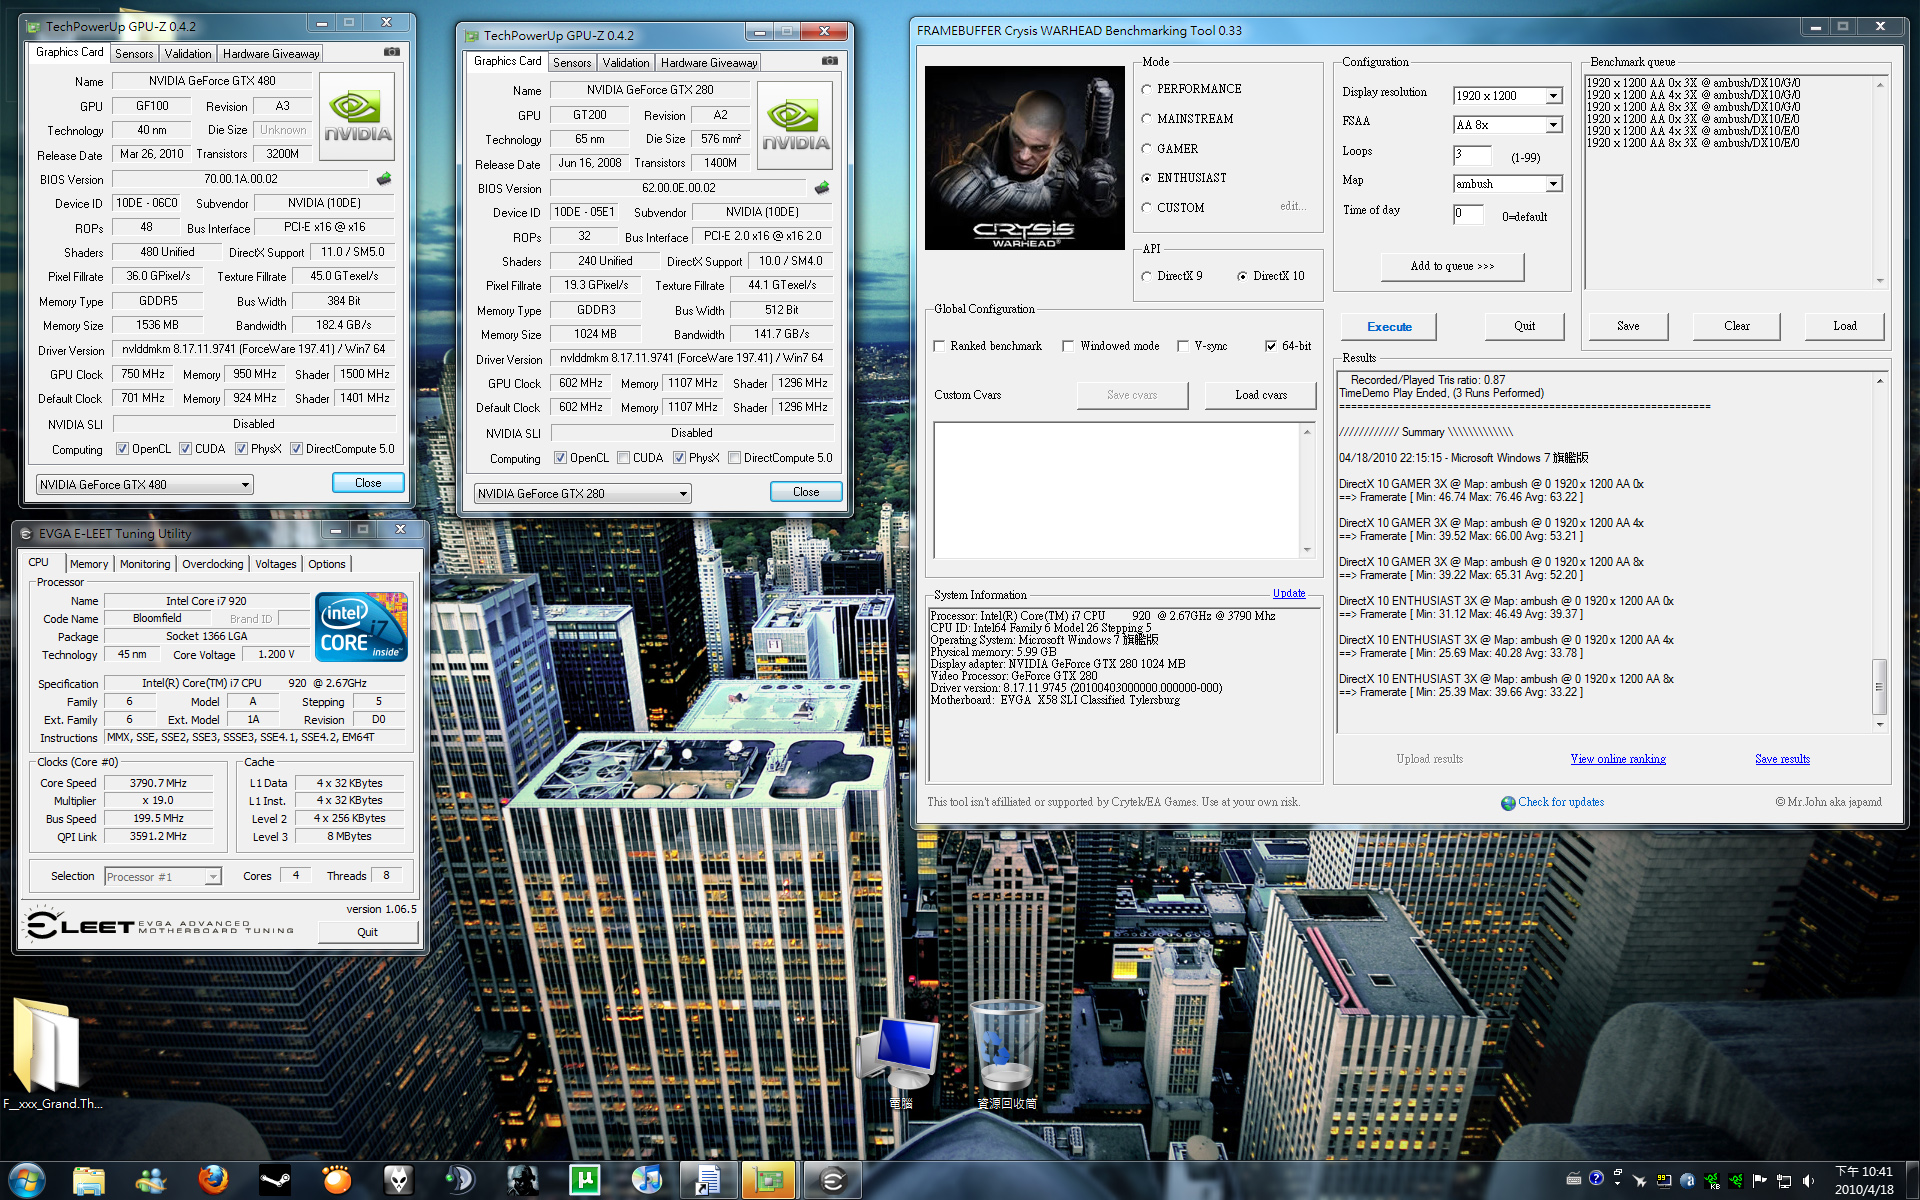
Task: Click the NVIDIA logo in GTX 480 GPU-Z
Action: (x=357, y=117)
